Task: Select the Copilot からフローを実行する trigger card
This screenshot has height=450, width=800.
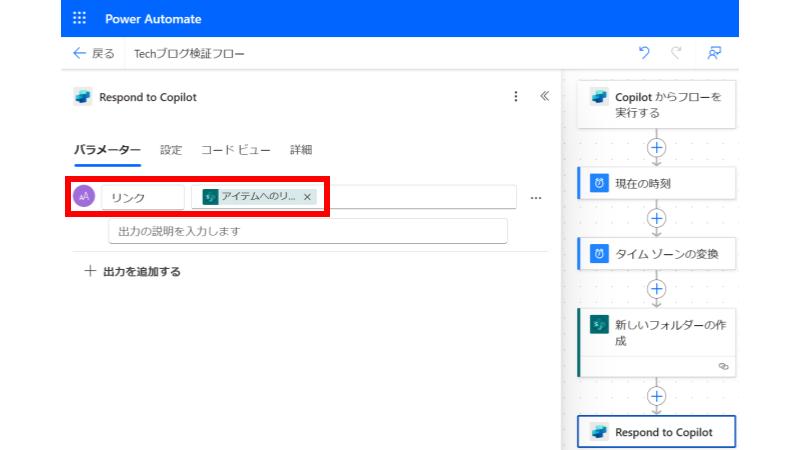Action: coord(656,105)
